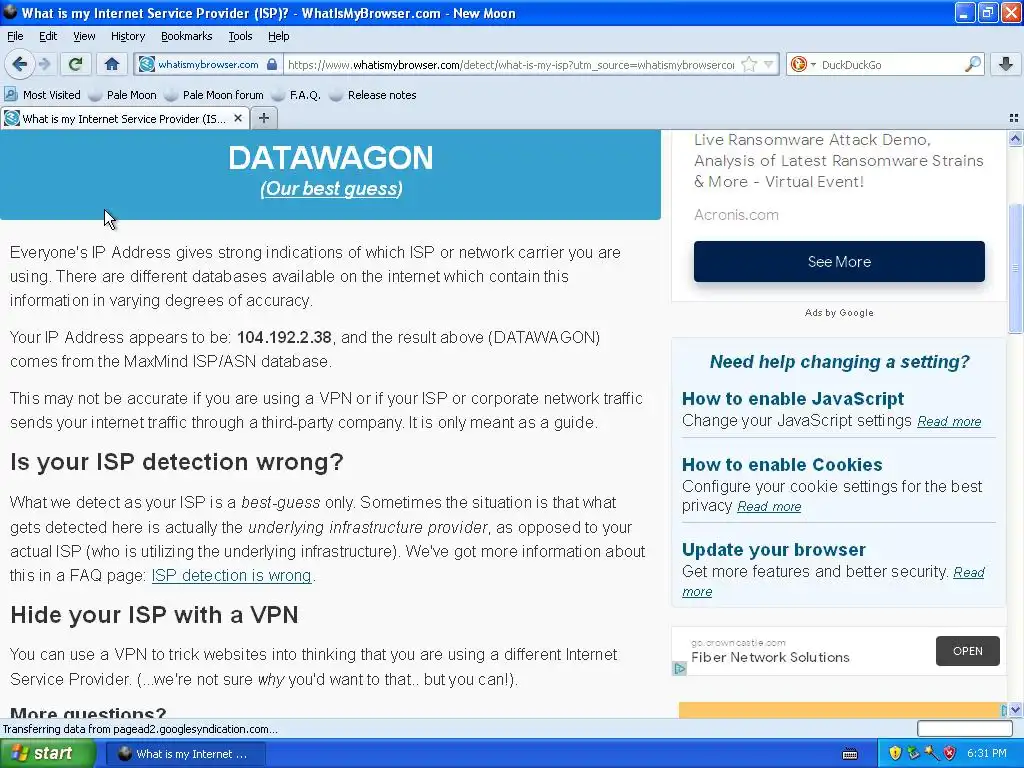Viewport: 1024px width, 768px height.
Task: Click scrollbar up arrow on the page
Action: pyautogui.click(x=1015, y=138)
